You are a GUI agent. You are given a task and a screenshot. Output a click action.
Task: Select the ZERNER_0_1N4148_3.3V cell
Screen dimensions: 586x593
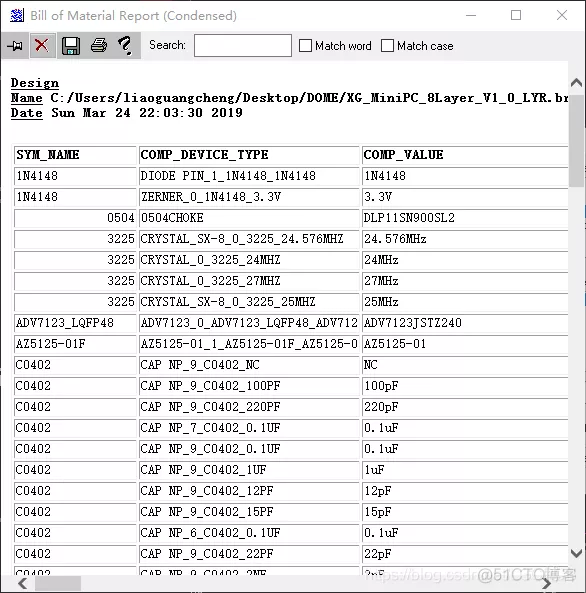[249, 197]
